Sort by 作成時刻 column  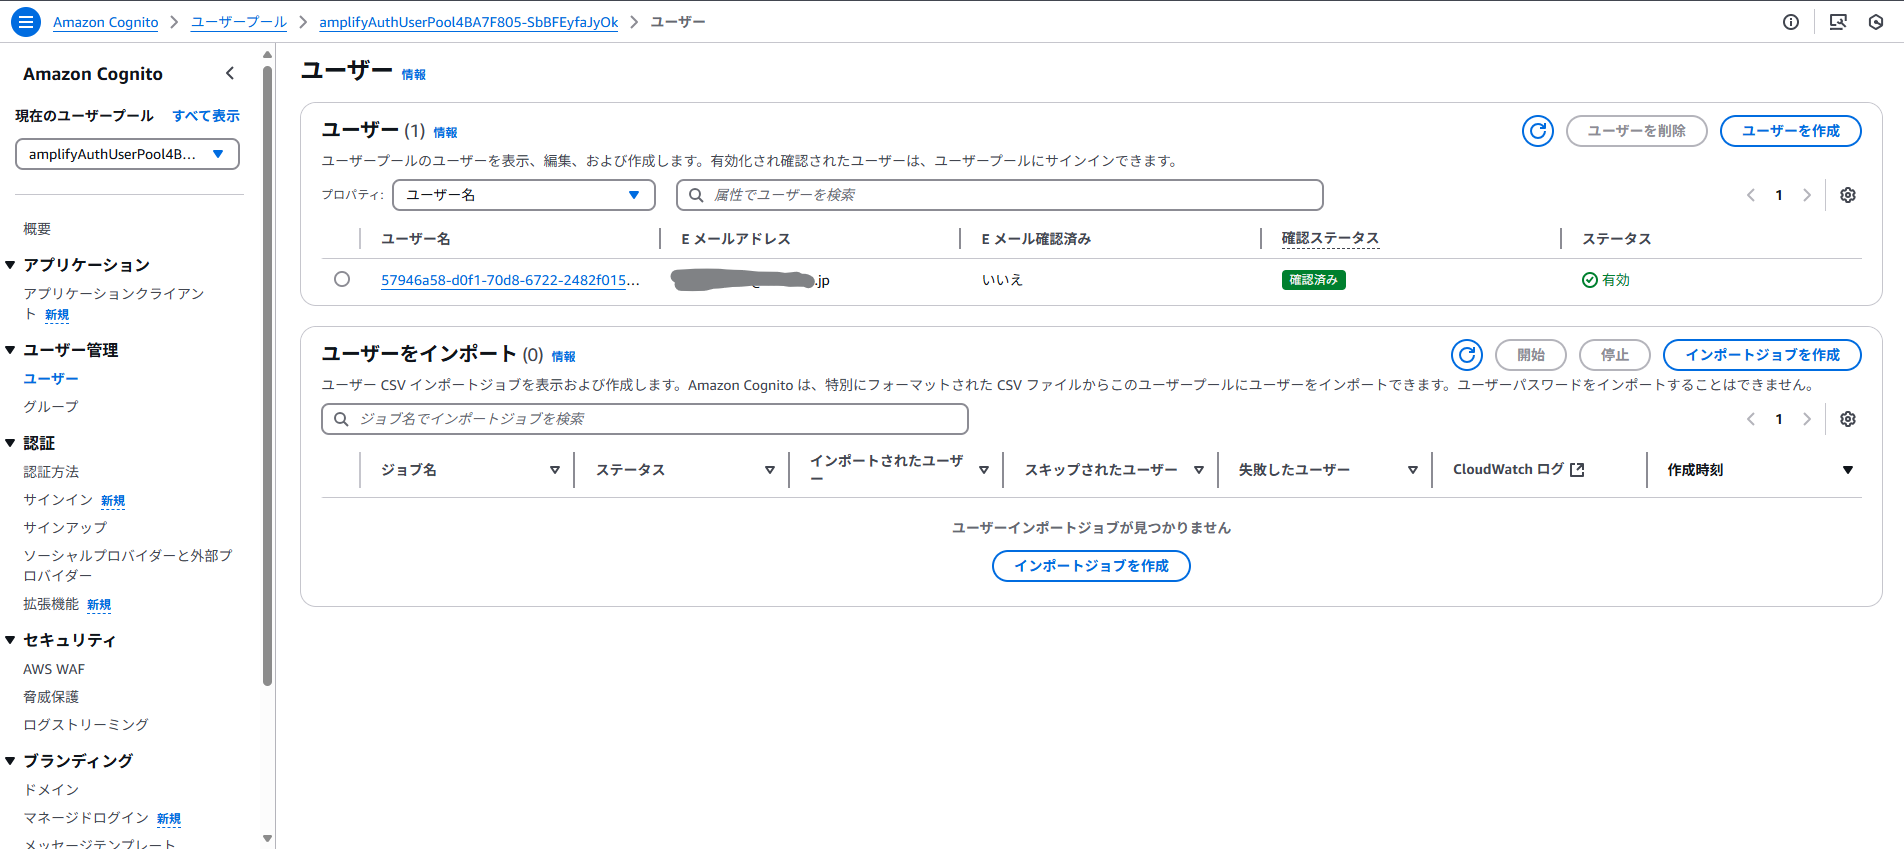point(1848,470)
